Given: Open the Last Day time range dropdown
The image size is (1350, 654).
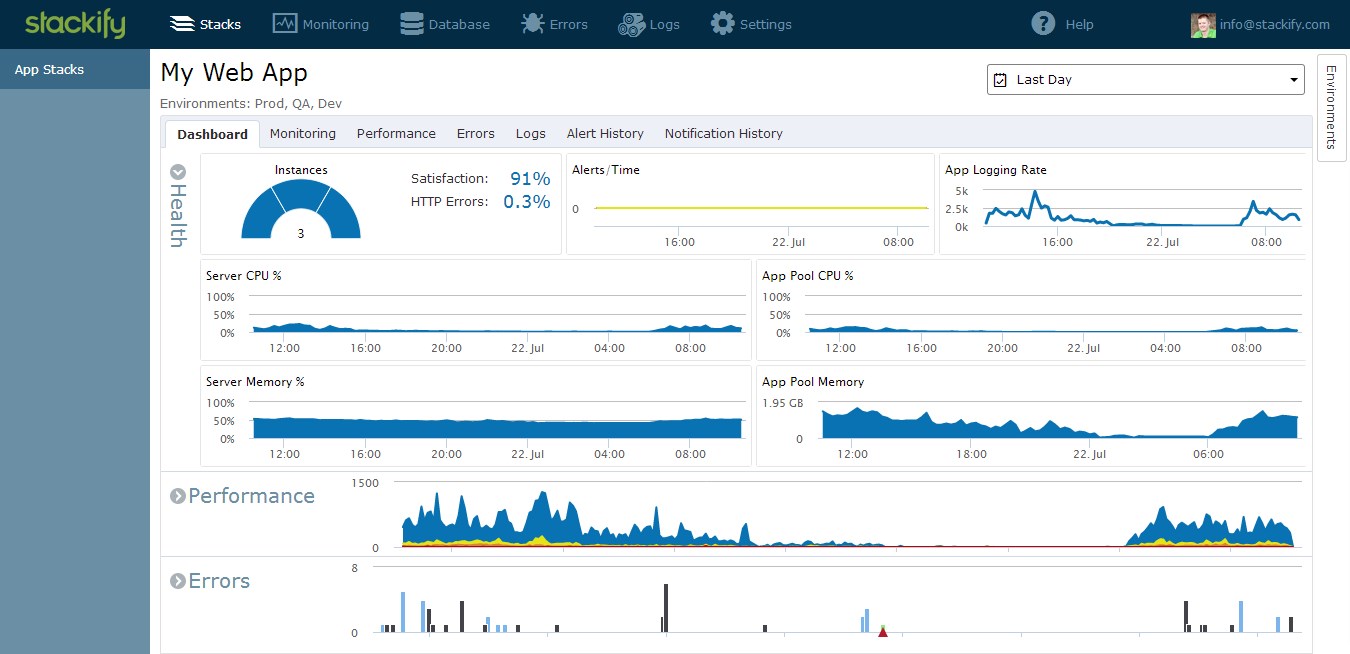Looking at the screenshot, I should 1145,80.
